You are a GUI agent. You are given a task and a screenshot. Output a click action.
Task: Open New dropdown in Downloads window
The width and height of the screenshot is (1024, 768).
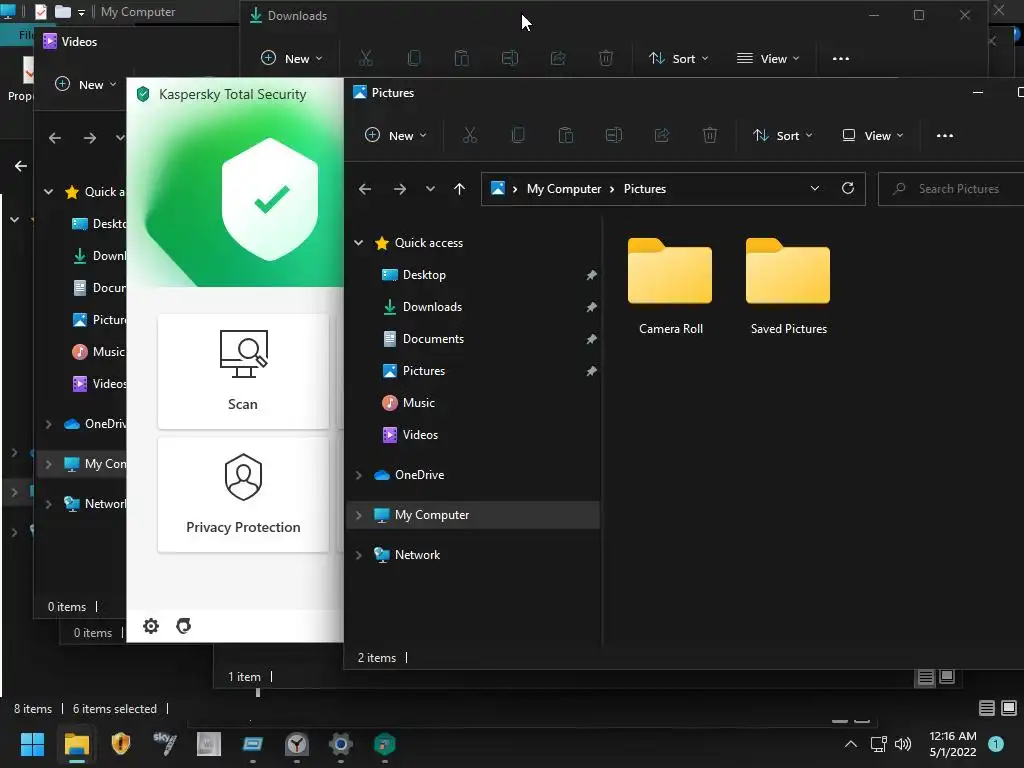click(x=291, y=58)
